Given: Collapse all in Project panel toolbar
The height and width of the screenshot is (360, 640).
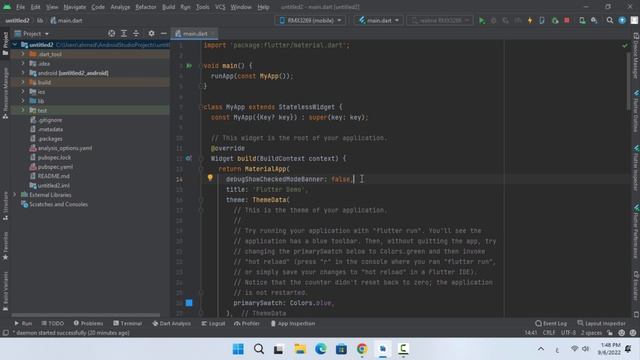Looking at the screenshot, I should (136, 33).
